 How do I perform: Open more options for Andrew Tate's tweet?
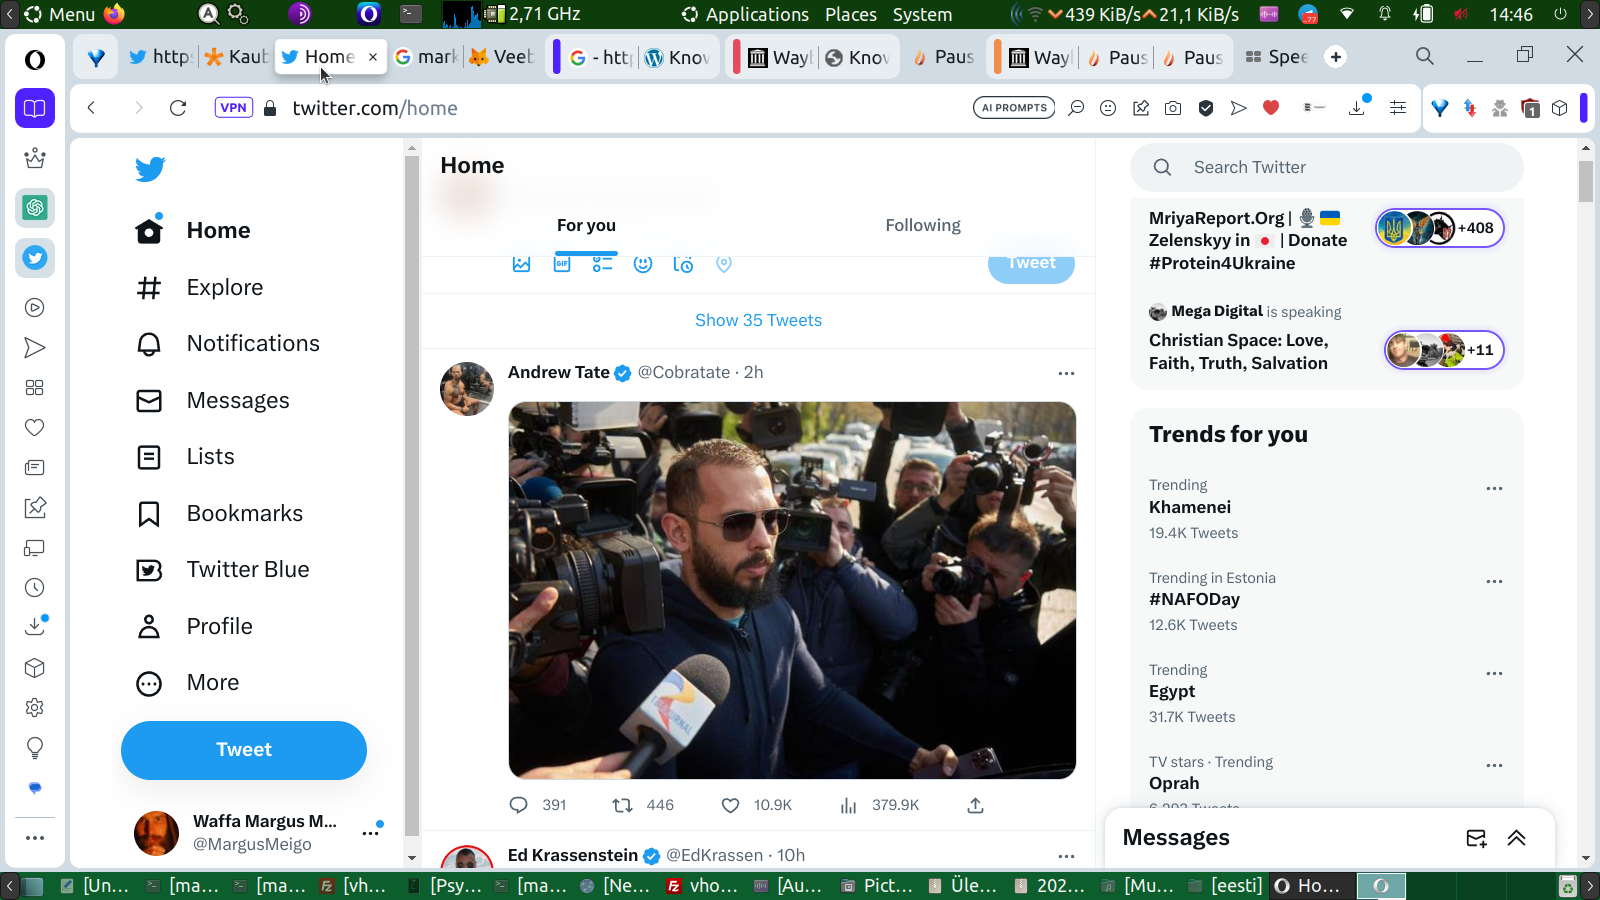[1066, 373]
